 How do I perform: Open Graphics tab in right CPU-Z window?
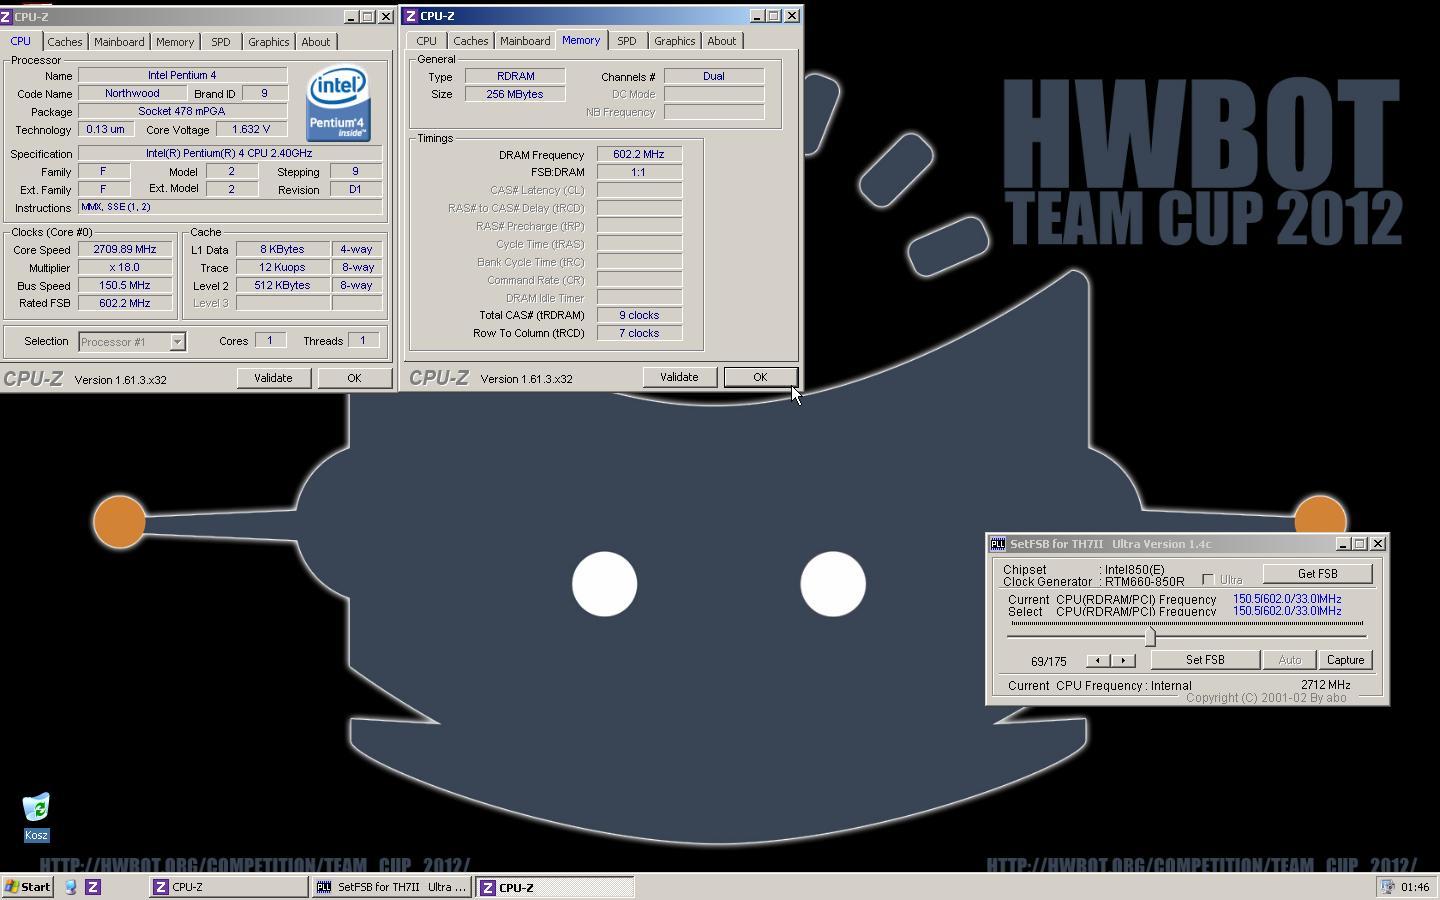(x=674, y=41)
